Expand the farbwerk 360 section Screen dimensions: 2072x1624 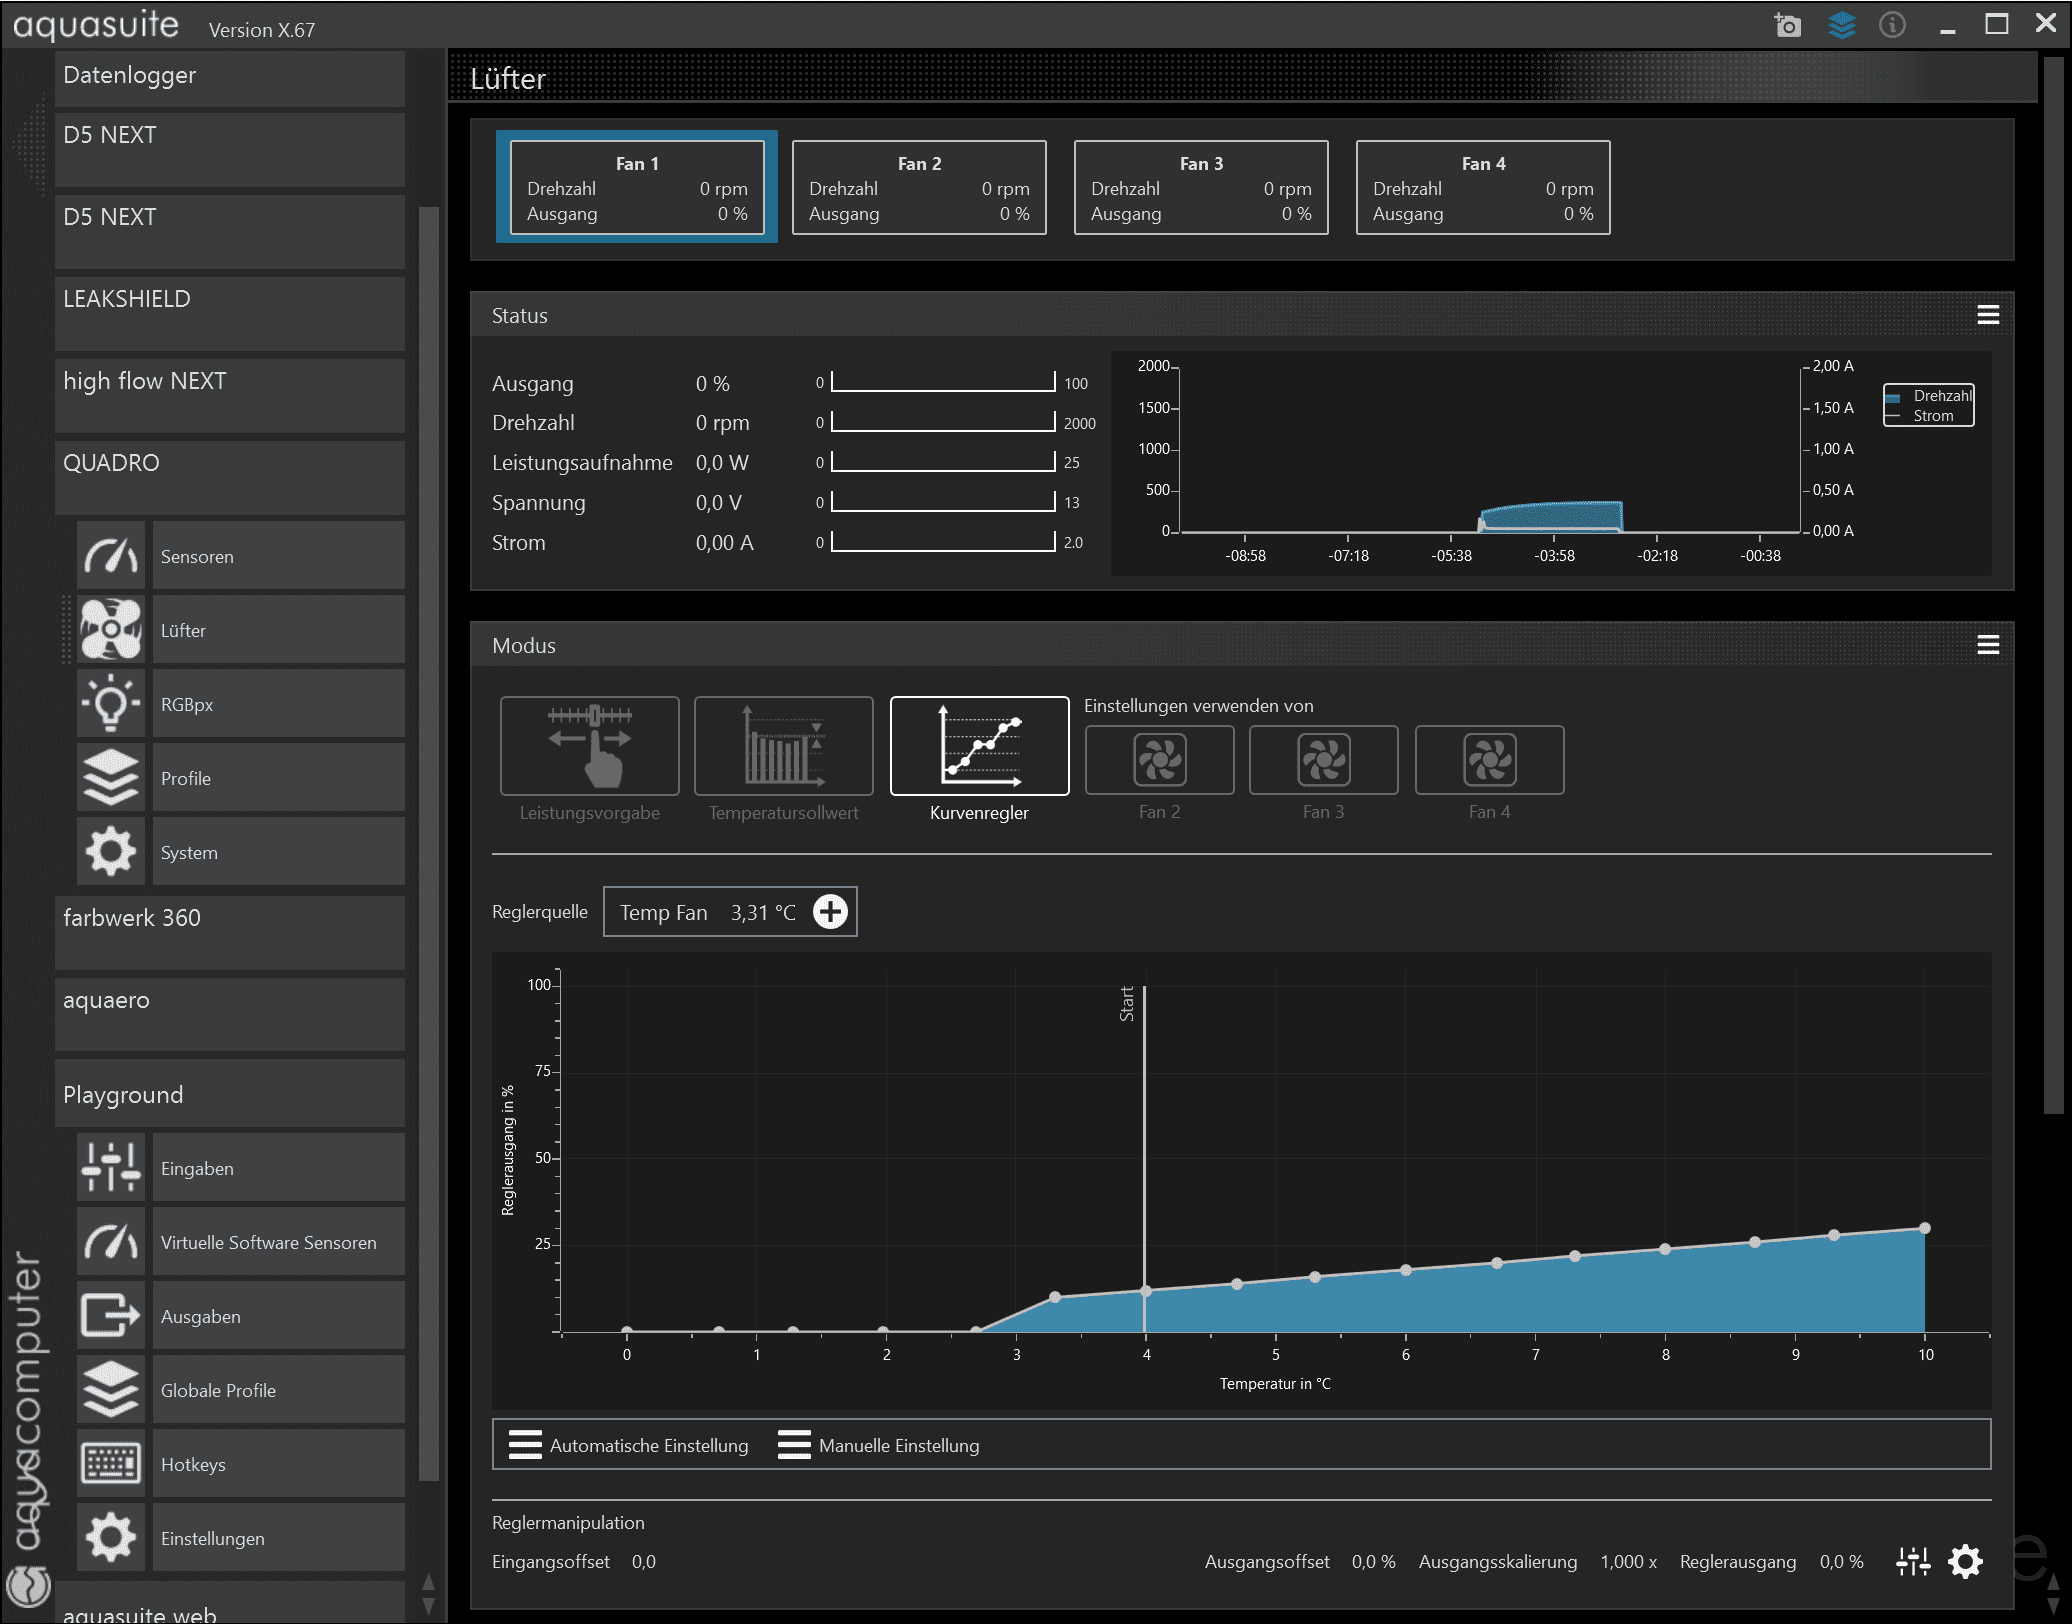(230, 932)
